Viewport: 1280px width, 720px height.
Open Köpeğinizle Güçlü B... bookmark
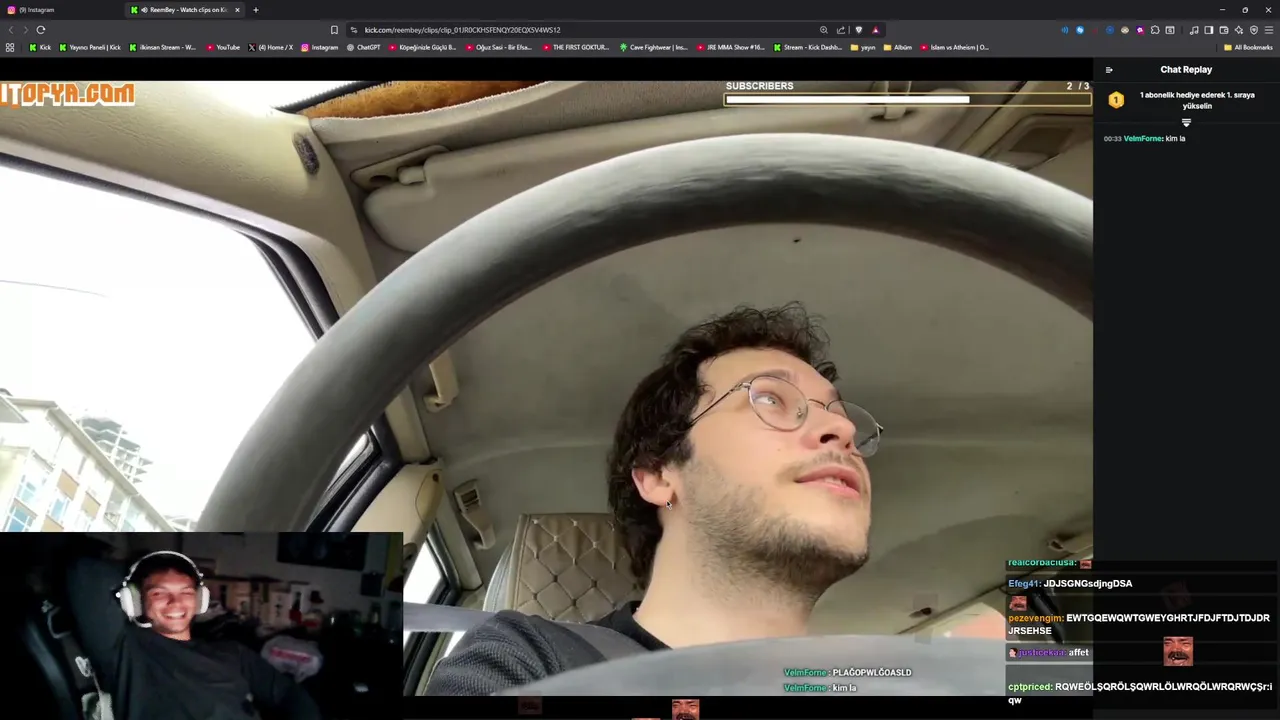(x=423, y=47)
